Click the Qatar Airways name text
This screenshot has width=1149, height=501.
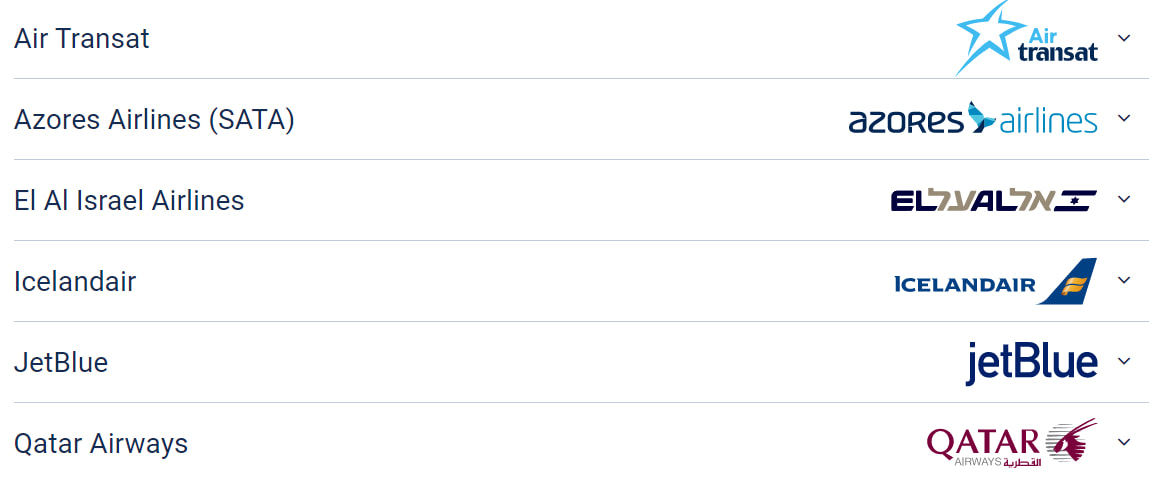pyautogui.click(x=101, y=444)
